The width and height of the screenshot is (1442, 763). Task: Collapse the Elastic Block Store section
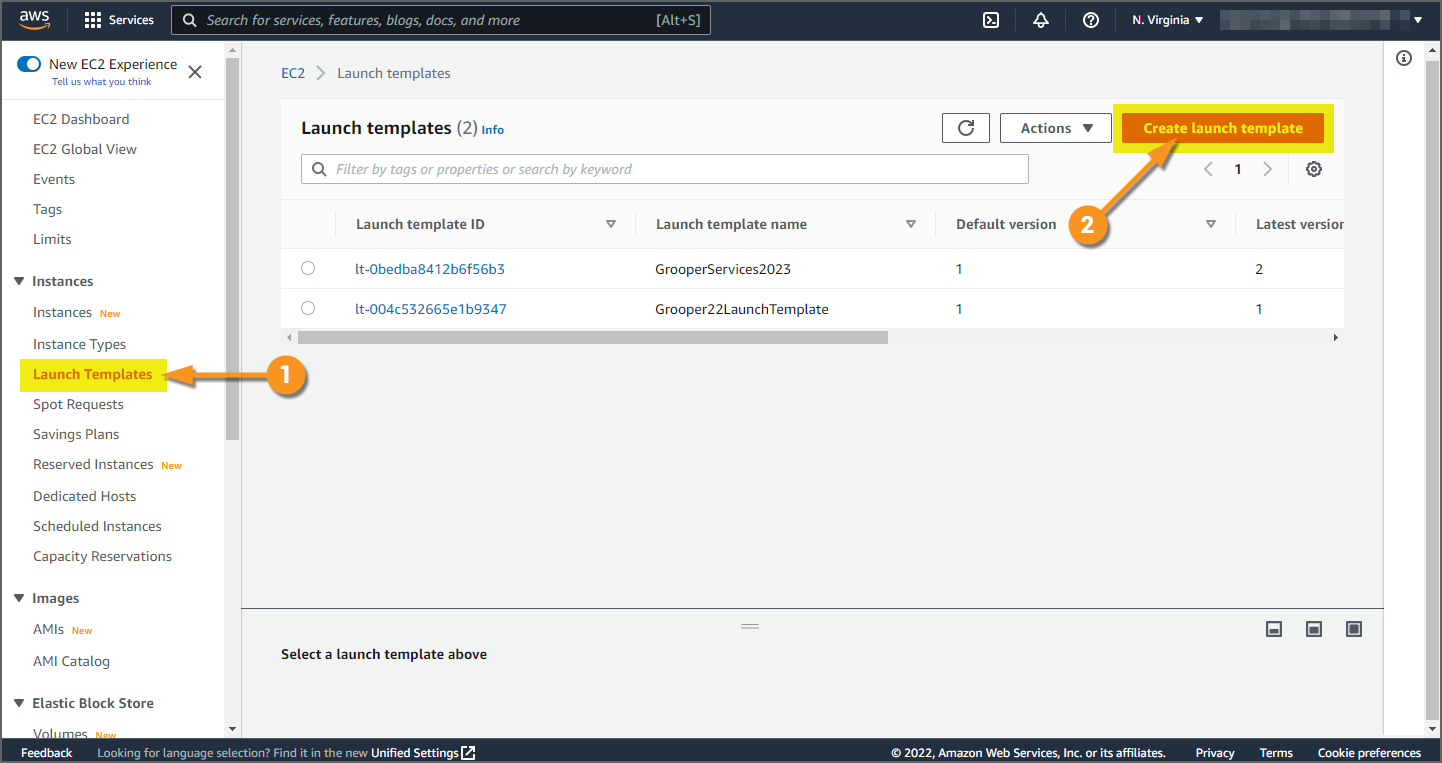point(19,703)
